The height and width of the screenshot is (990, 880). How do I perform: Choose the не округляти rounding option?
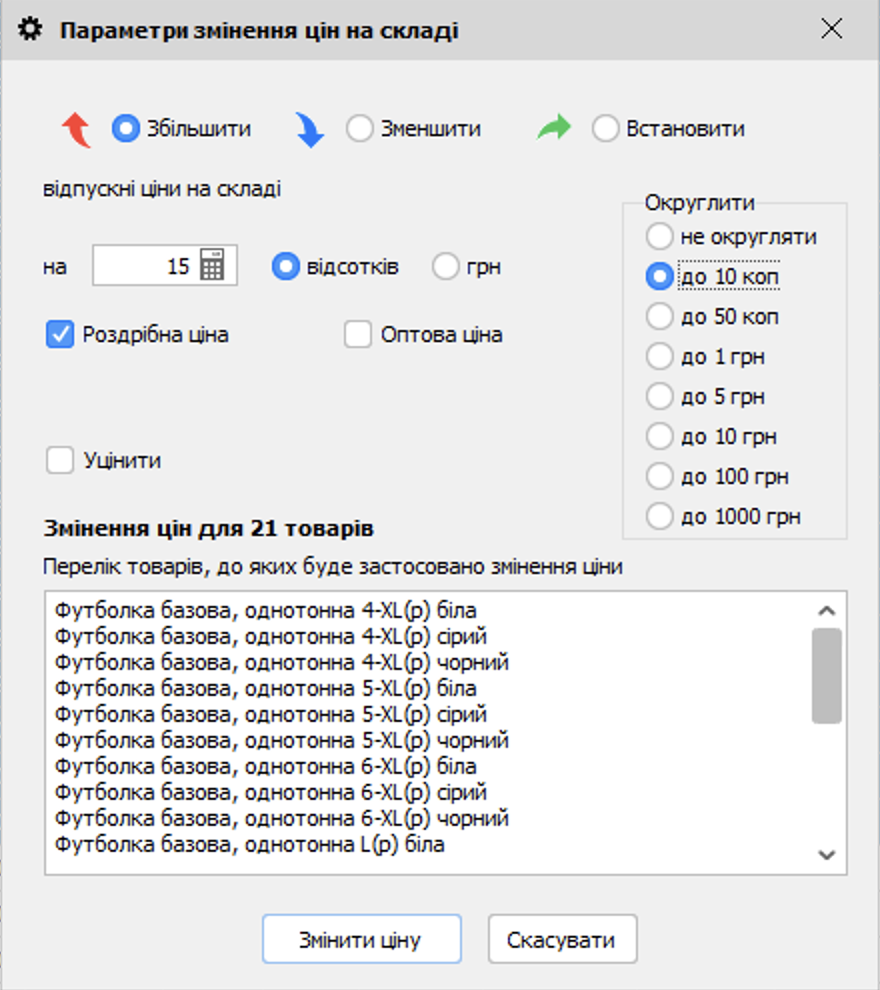660,236
